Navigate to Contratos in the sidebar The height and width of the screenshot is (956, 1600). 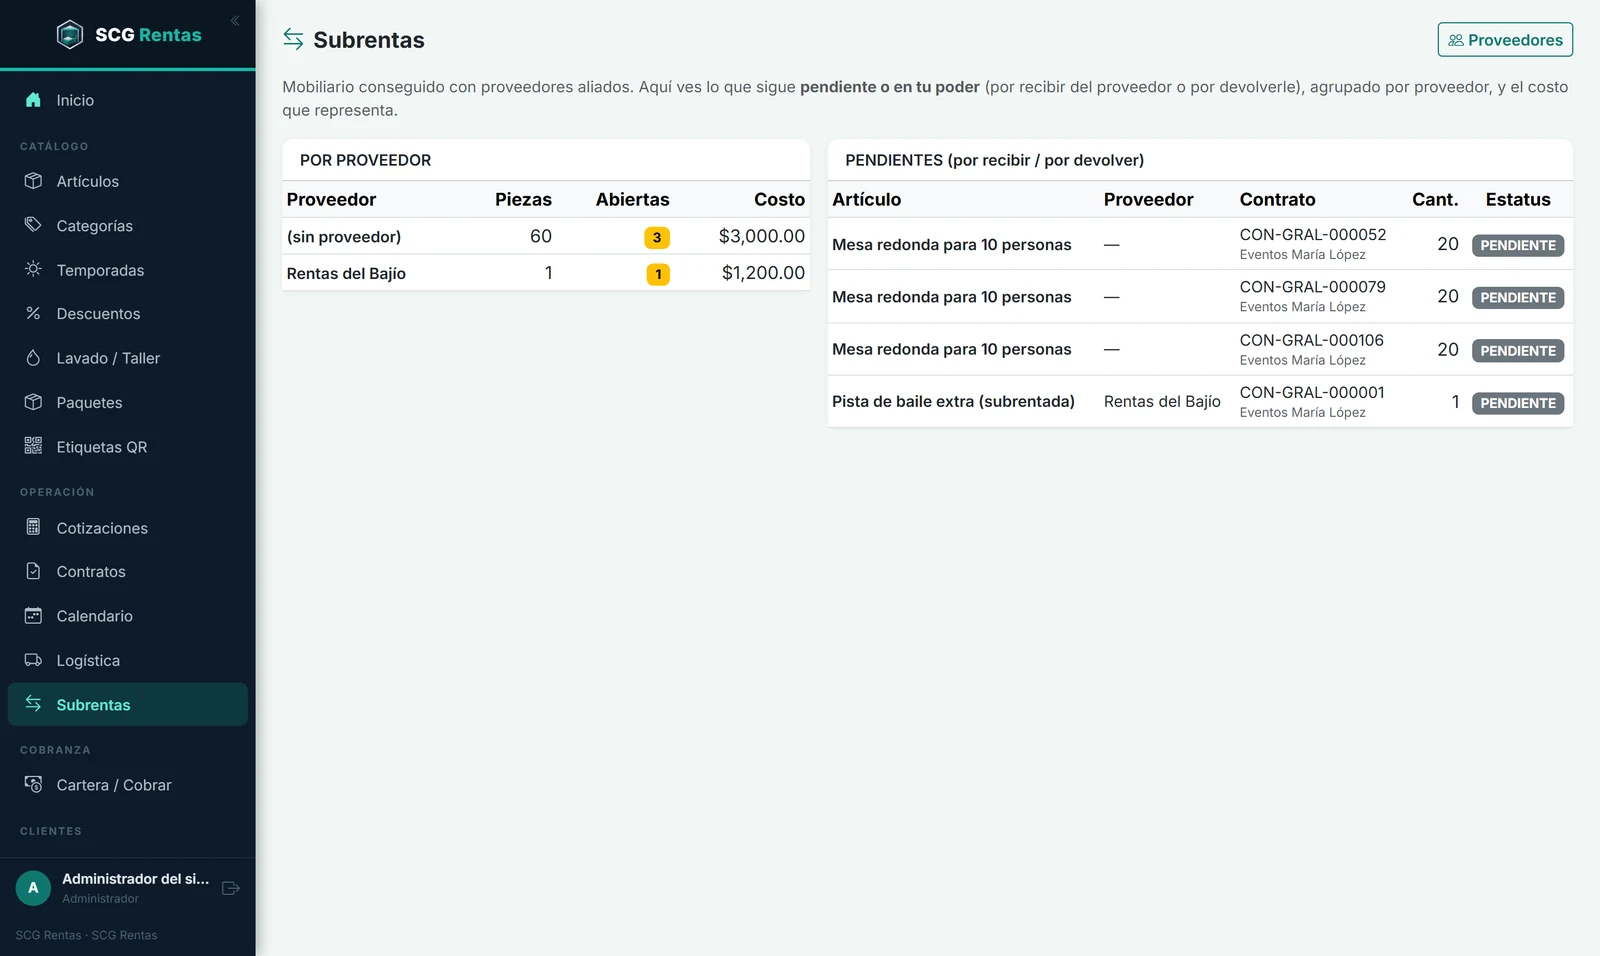tap(128, 572)
